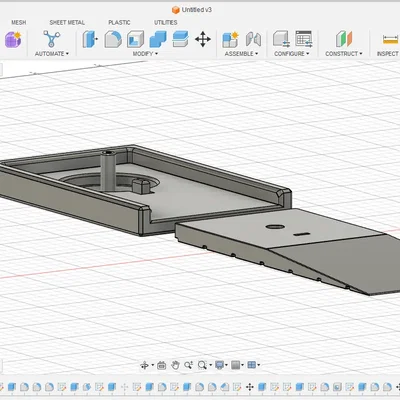The width and height of the screenshot is (400, 400).
Task: Activate the Pan hand tool
Action: tap(175, 365)
